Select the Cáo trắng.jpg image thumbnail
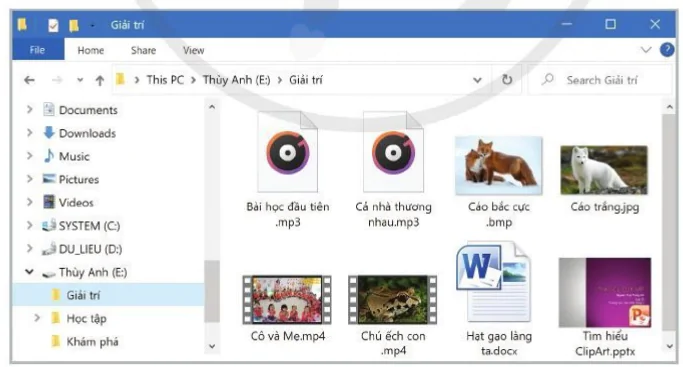683x367 pixels. coord(604,170)
